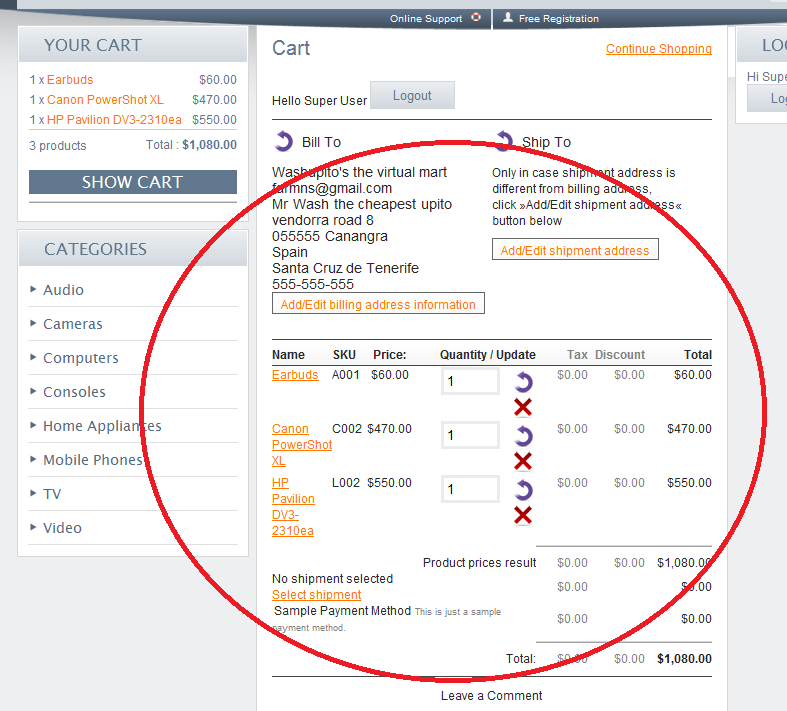787x711 pixels.
Task: Open the Mobile Phones category
Action: (93, 460)
